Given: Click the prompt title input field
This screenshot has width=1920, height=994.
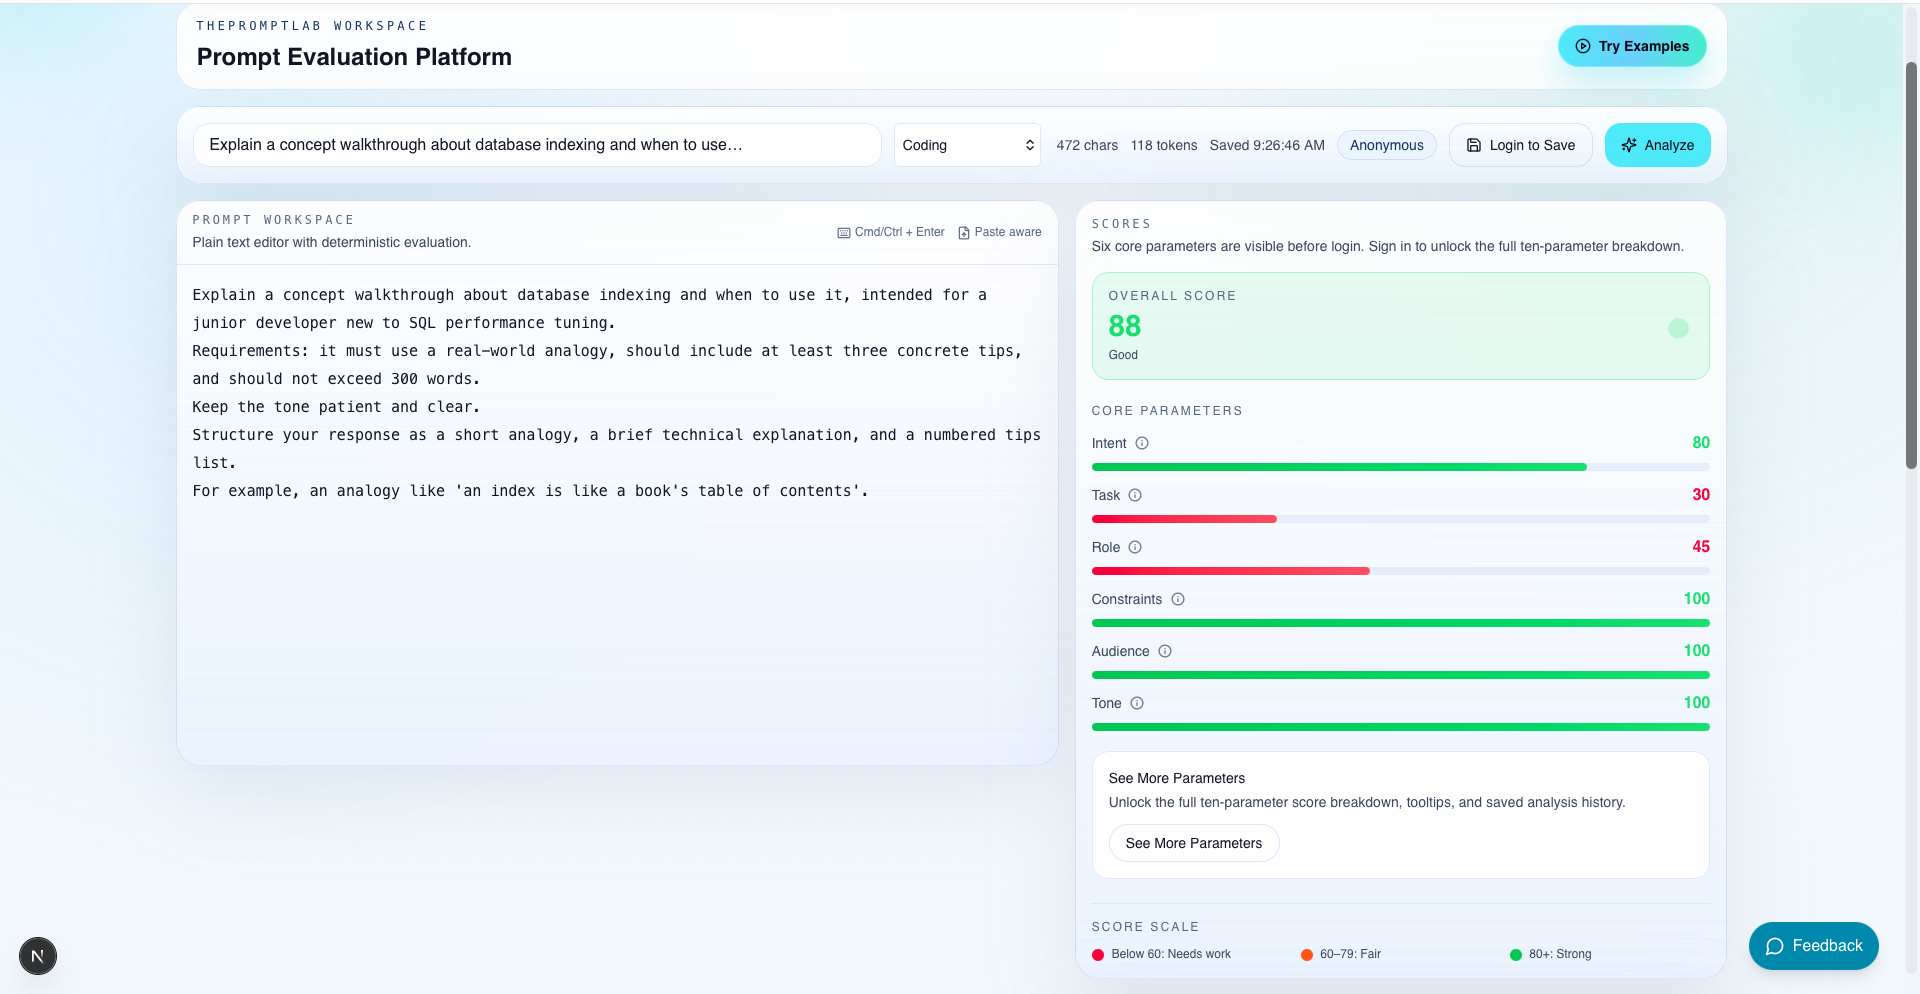Looking at the screenshot, I should click(537, 145).
